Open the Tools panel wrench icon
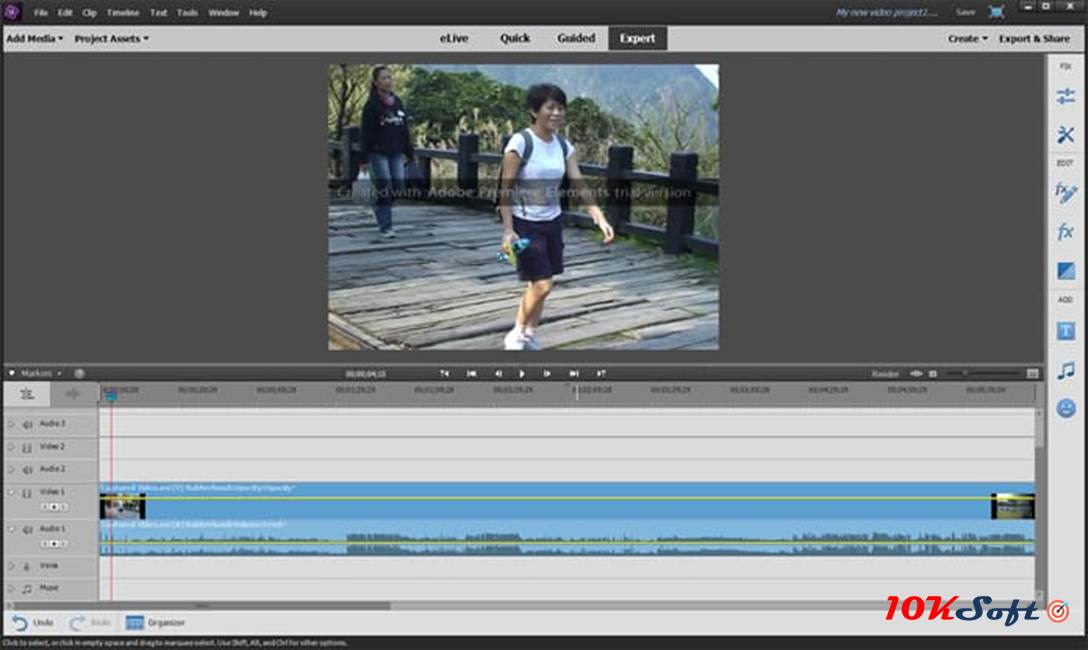This screenshot has width=1088, height=650. [1066, 134]
